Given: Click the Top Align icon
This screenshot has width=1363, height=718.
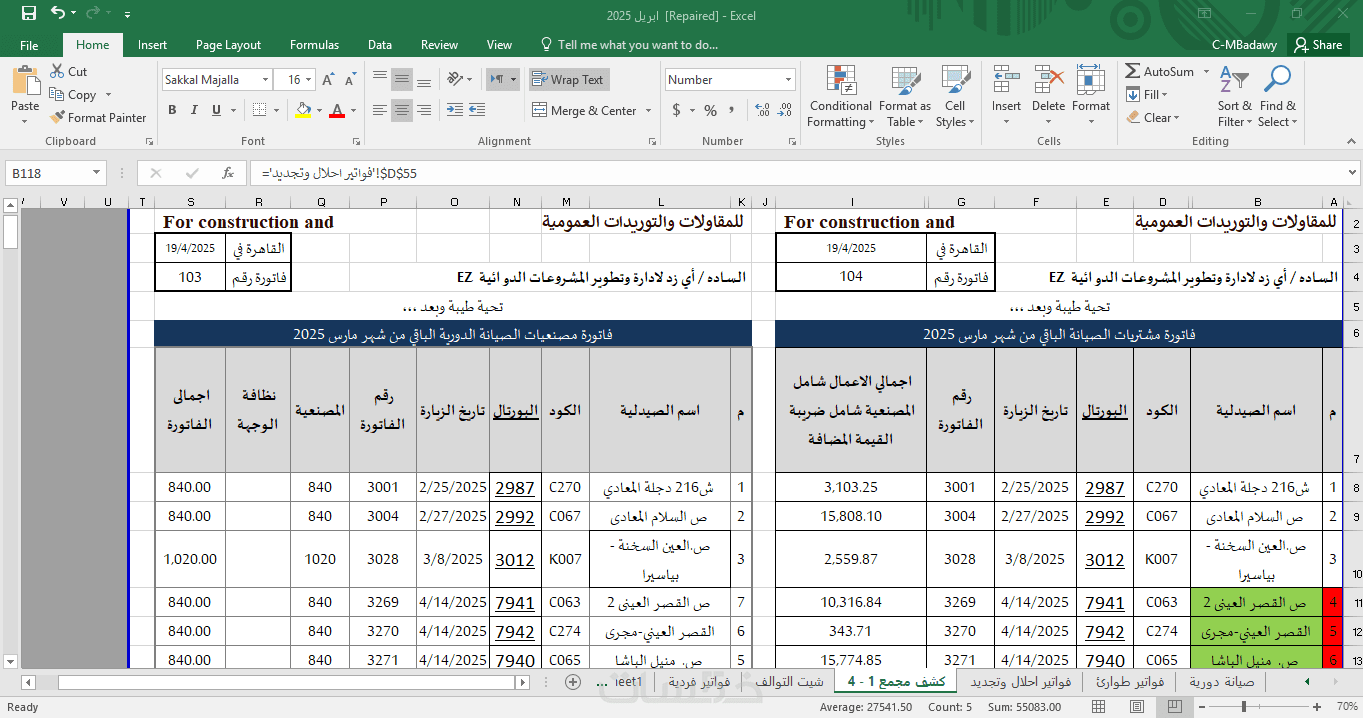Looking at the screenshot, I should tap(378, 79).
